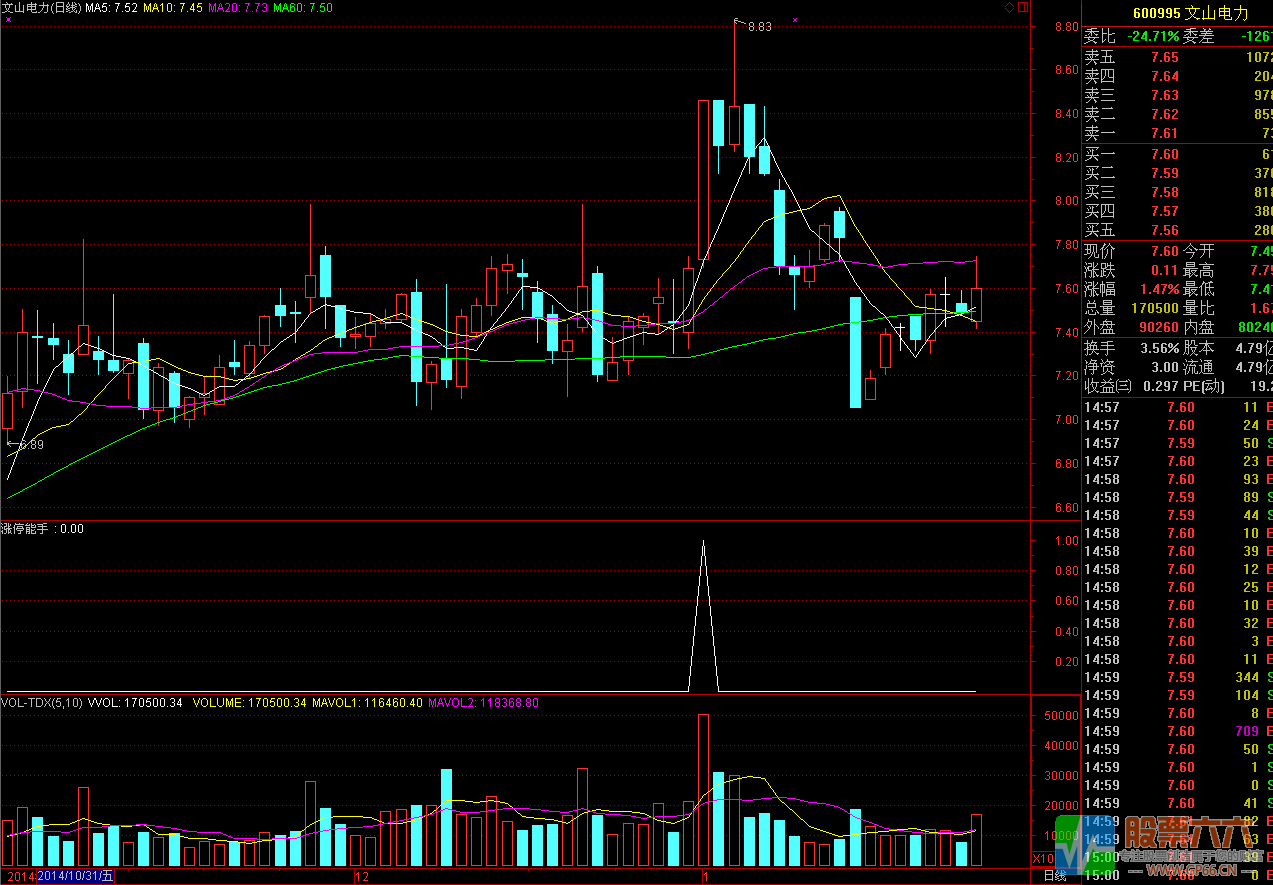Click the magenta x marker near 8.83 peak

(x=795, y=19)
